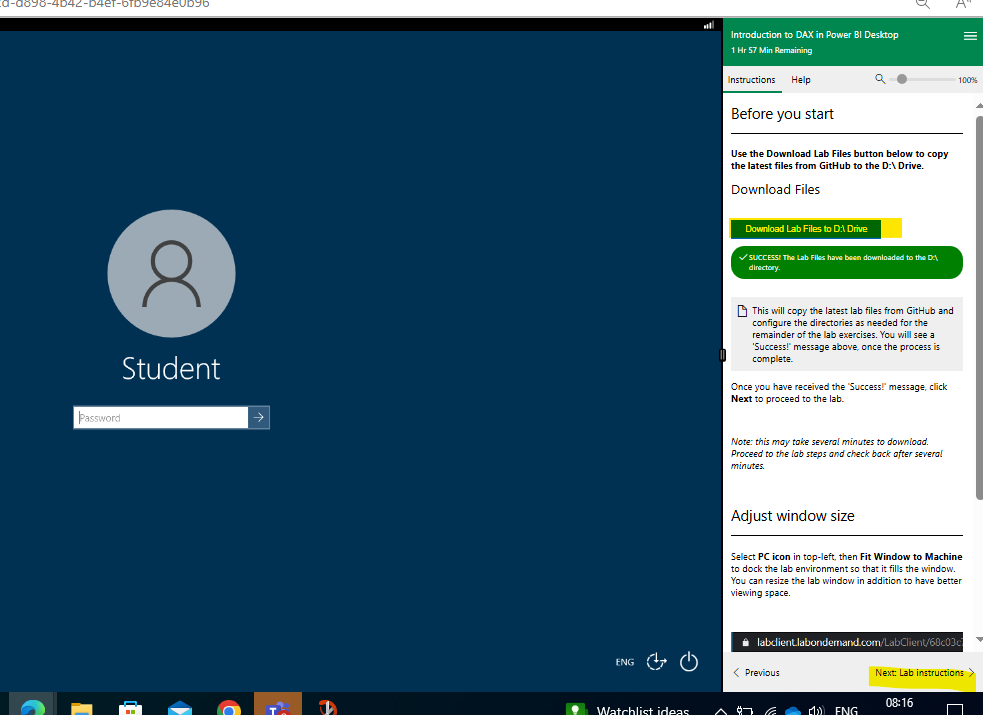Screen dimensions: 983x715
Task: Click the network signal icon in the system tray
Action: point(770,710)
